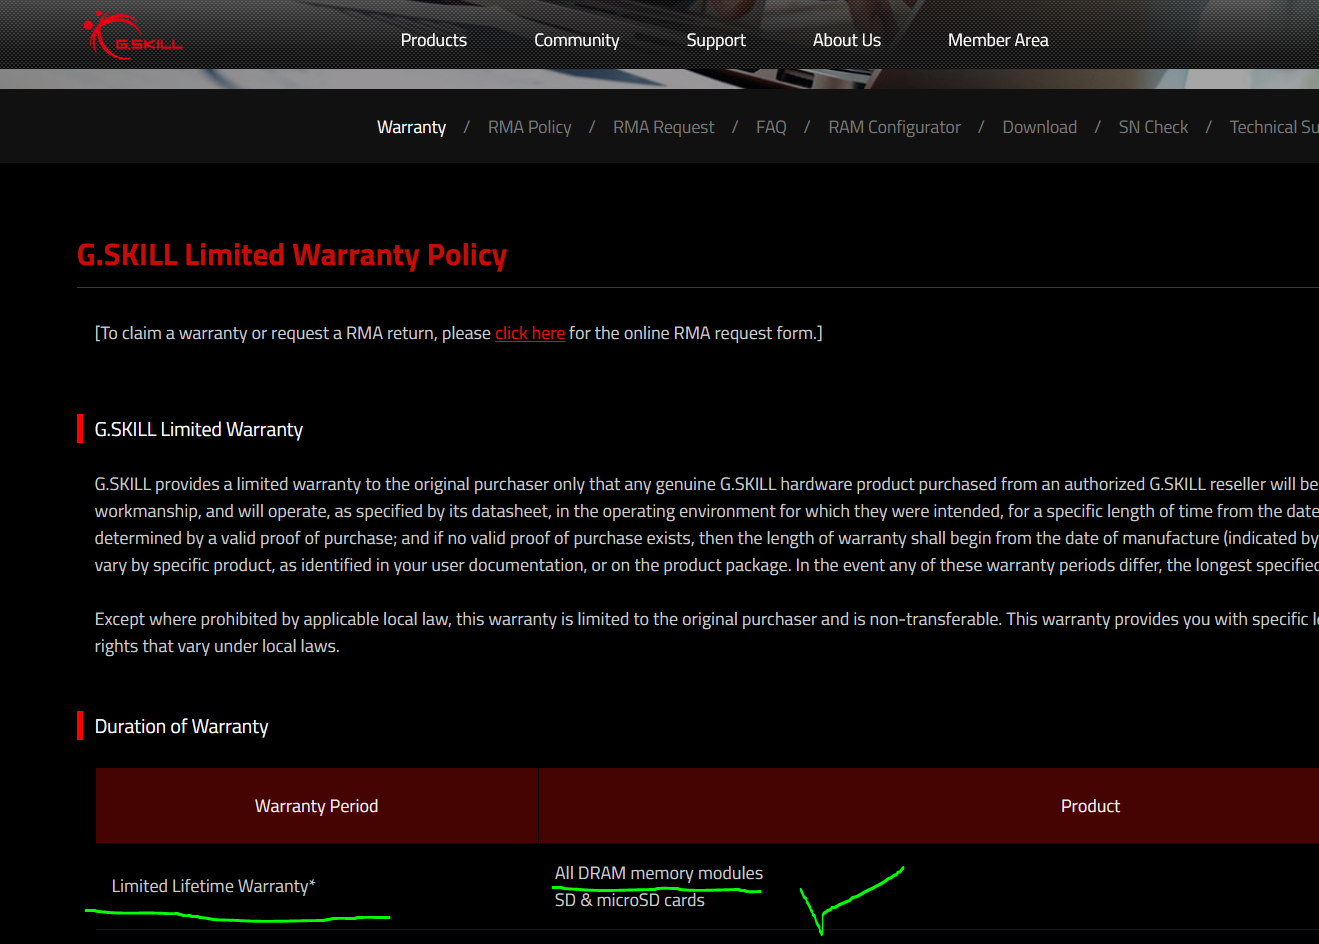Image resolution: width=1319 pixels, height=944 pixels.
Task: Click the G.SKILL logo
Action: coord(133,36)
